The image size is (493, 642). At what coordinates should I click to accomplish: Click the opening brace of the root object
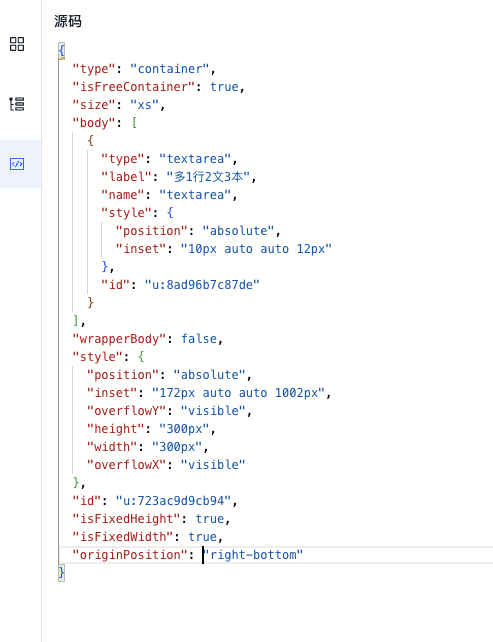61,51
